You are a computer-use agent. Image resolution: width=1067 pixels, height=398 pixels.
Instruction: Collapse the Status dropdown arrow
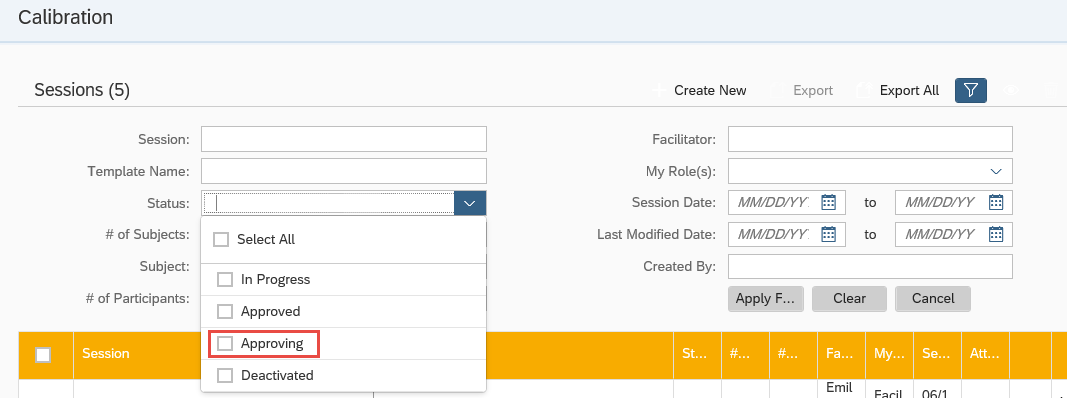(470, 203)
